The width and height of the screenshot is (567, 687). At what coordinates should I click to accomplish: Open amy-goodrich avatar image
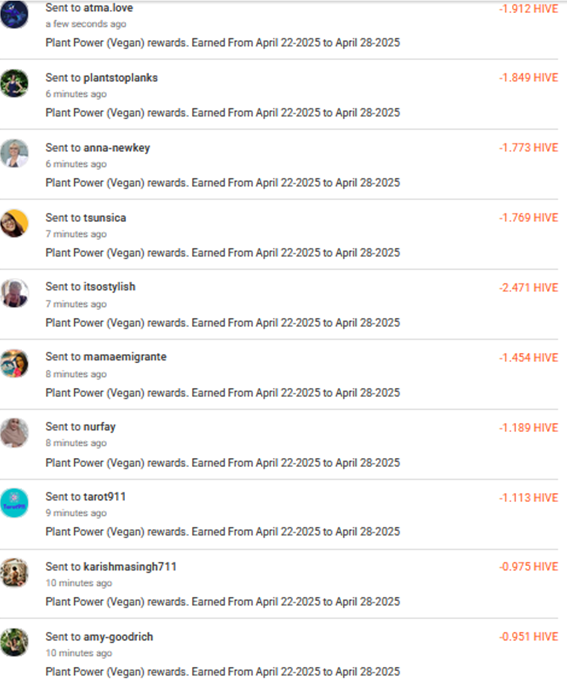14,642
